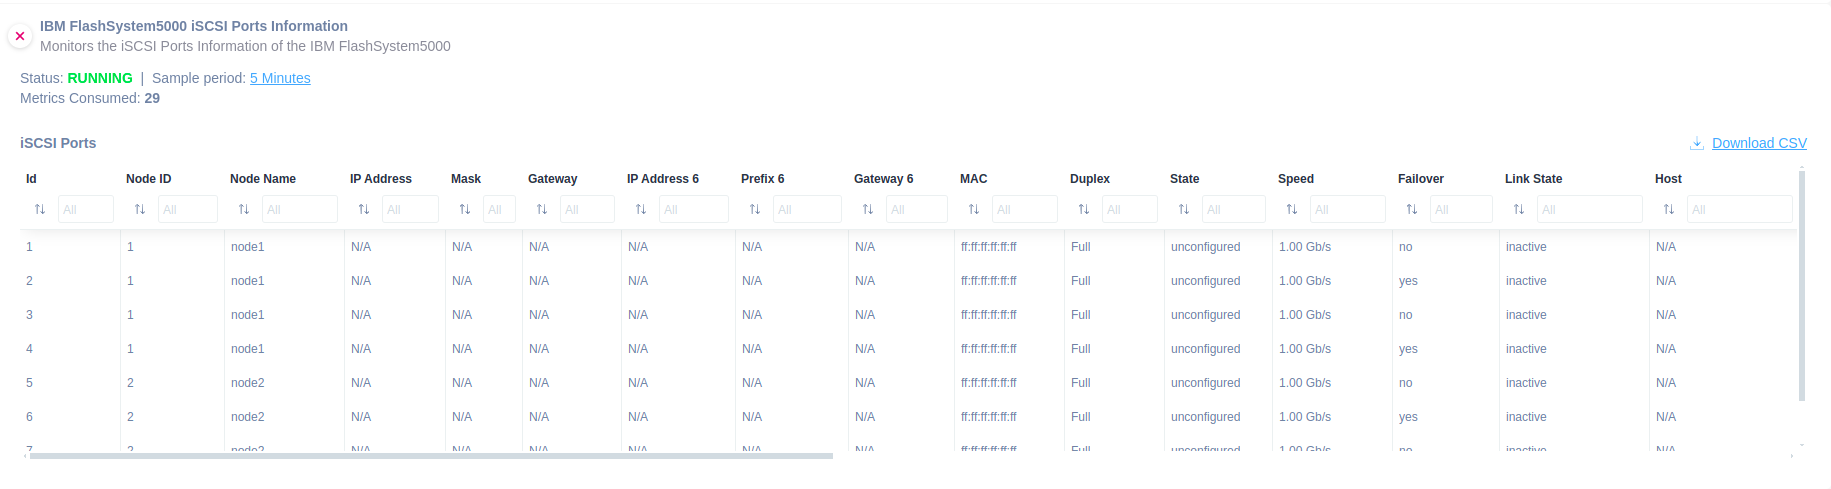Sort table by State column

1184,209
